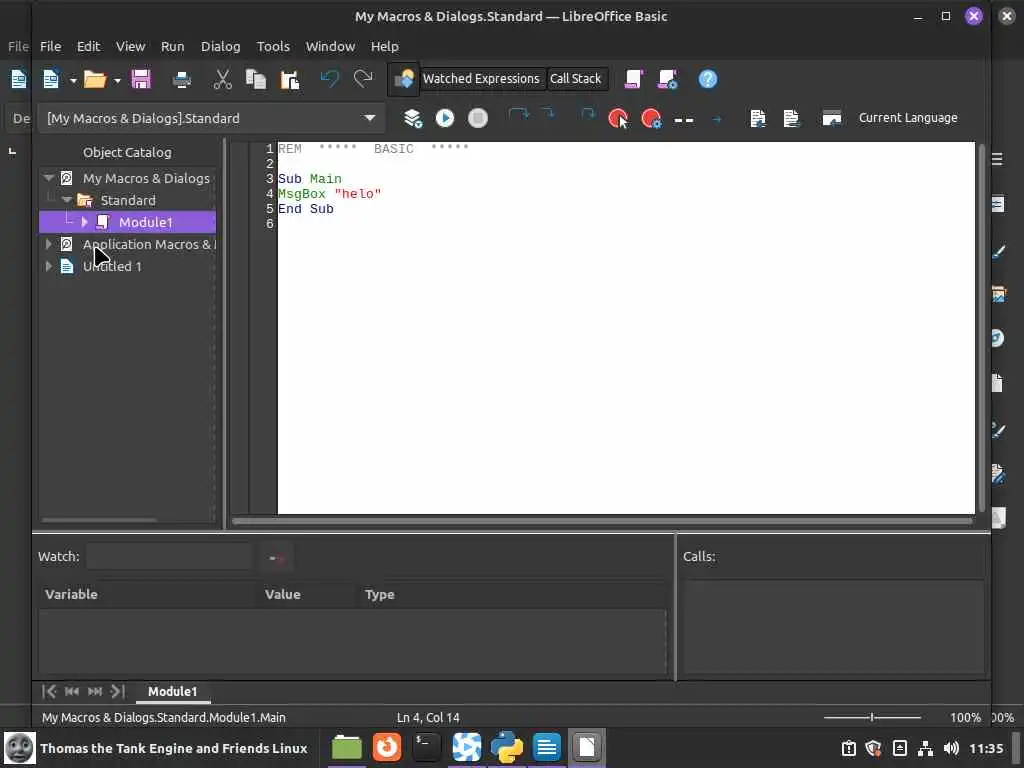The image size is (1024, 768).
Task: Open the Dialog menu
Action: coord(220,46)
